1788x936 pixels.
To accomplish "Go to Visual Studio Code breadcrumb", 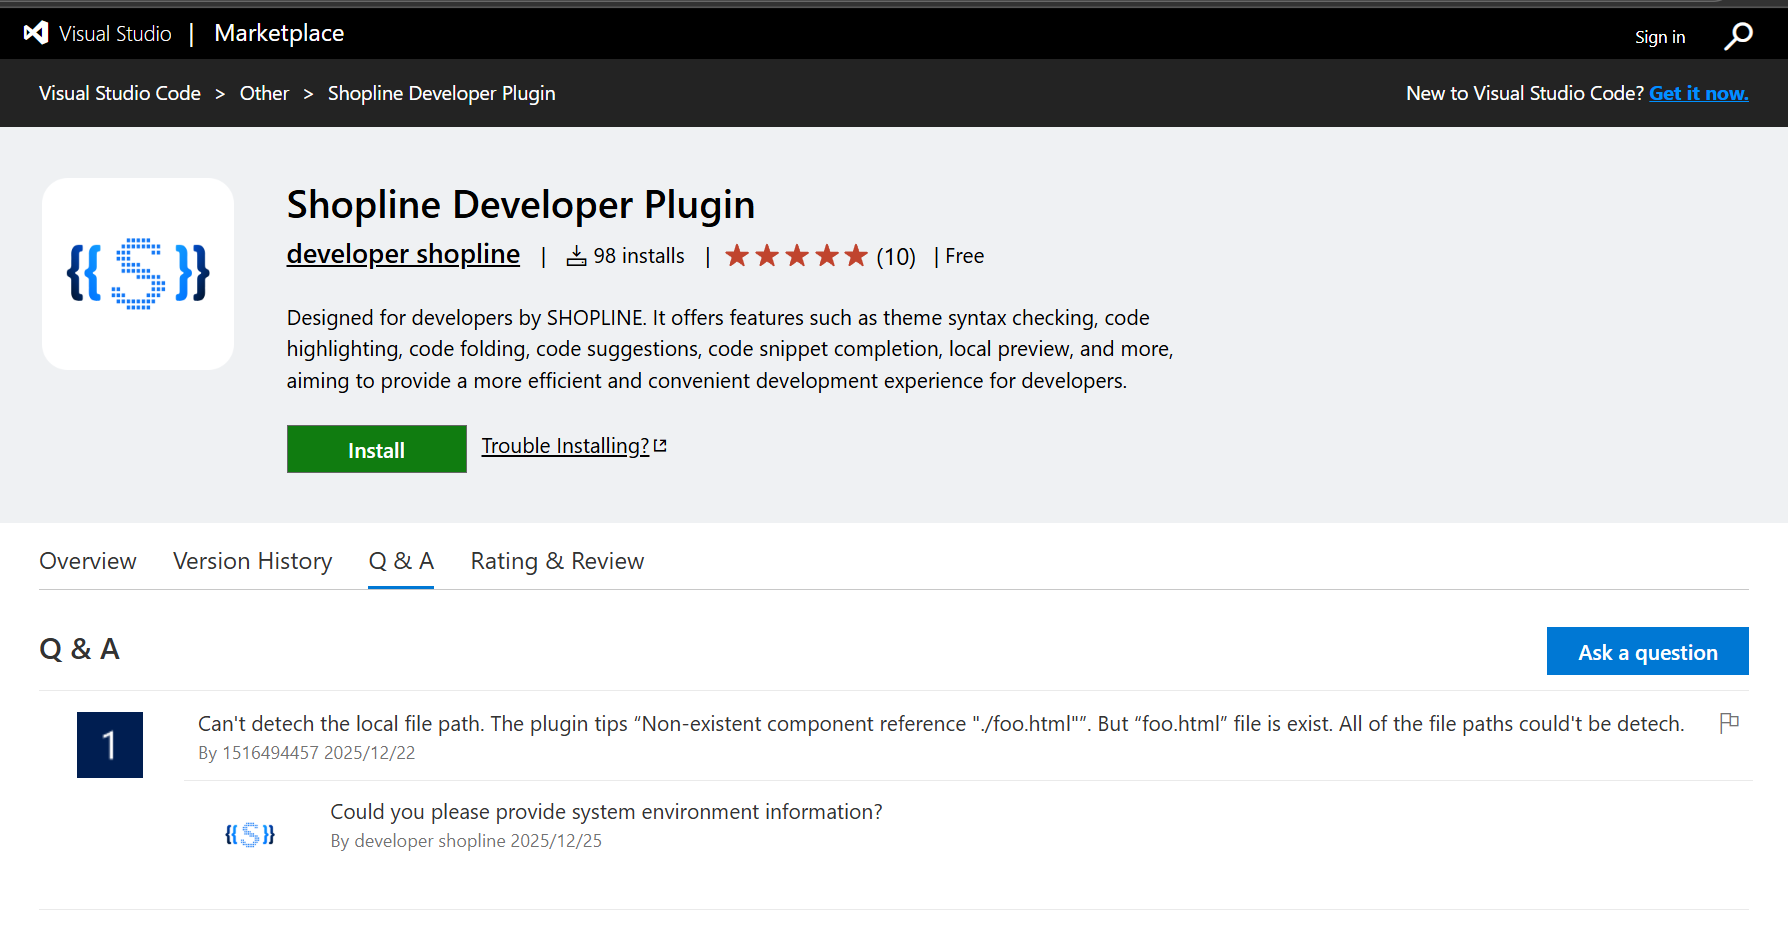I will pyautogui.click(x=120, y=93).
